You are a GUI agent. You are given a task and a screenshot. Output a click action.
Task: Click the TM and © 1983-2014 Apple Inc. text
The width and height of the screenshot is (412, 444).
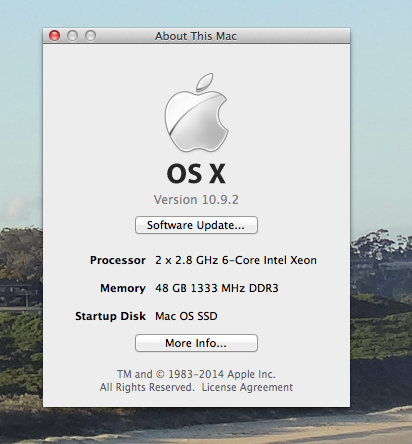click(196, 374)
